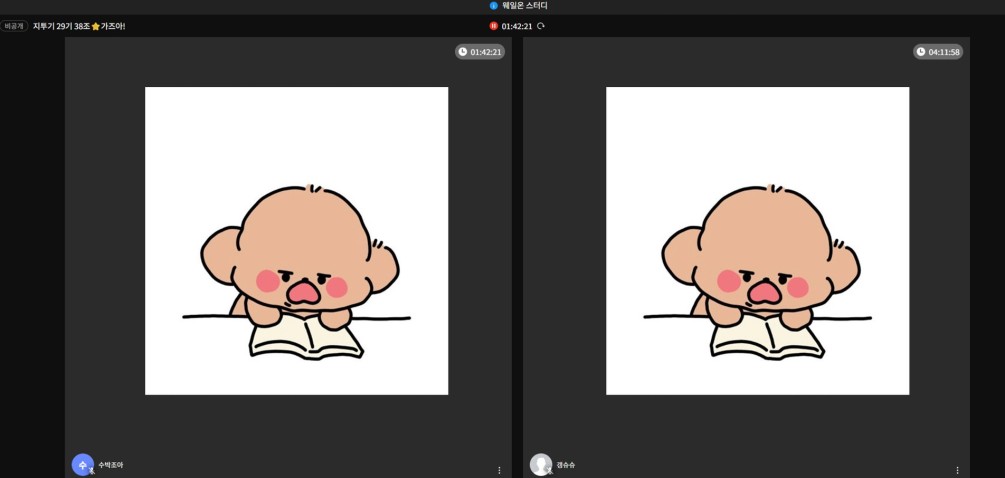Click the 비공개 private room badge
The height and width of the screenshot is (478, 1005).
point(14,26)
